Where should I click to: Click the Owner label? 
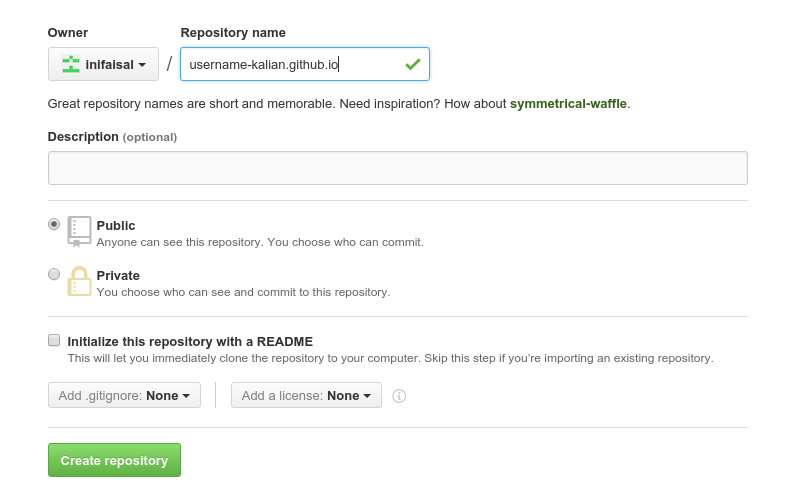pyautogui.click(x=68, y=33)
